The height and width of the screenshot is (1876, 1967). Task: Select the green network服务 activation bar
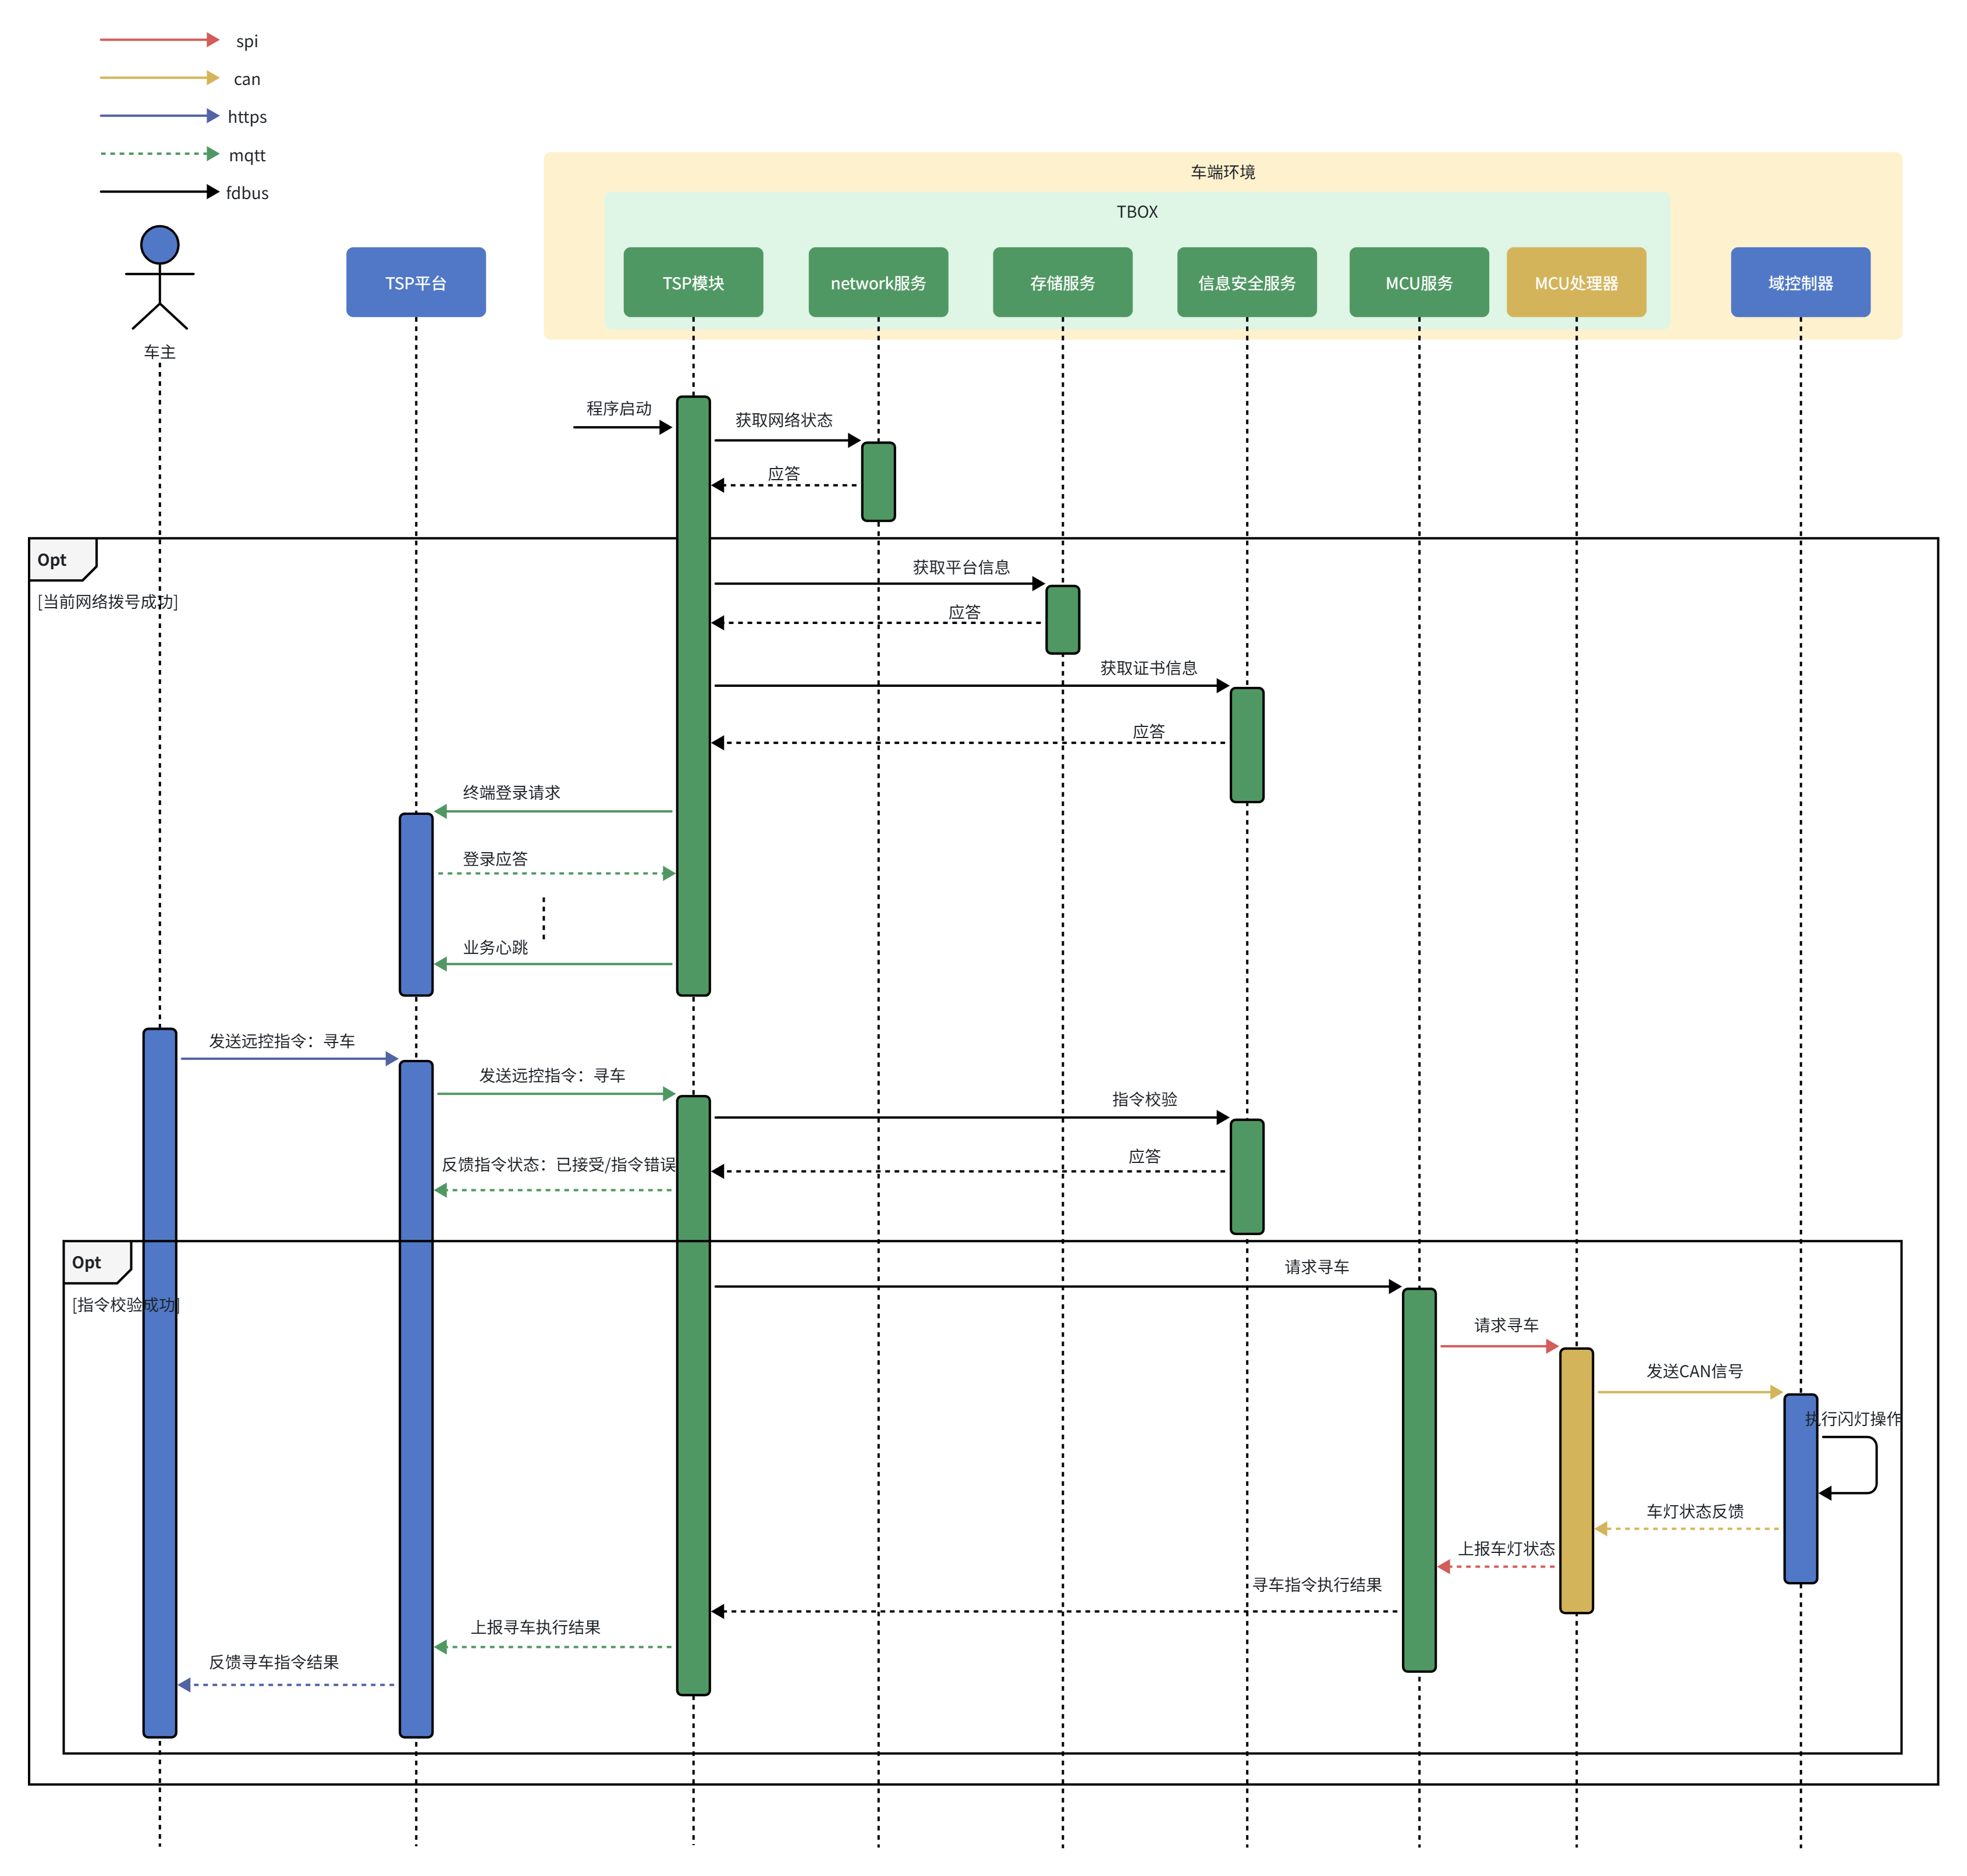(x=878, y=481)
